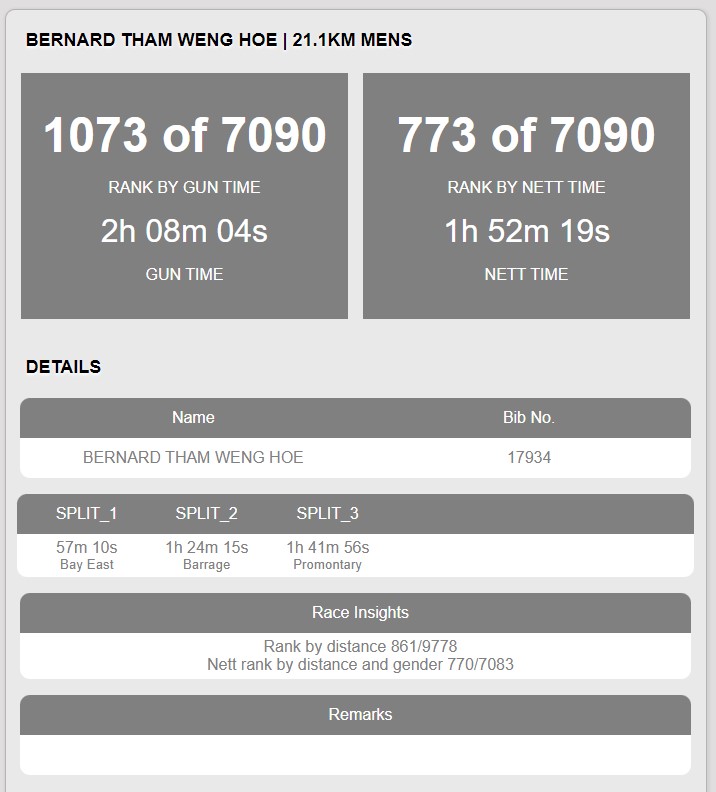The image size is (716, 792).
Task: Click the Bib No. column header
Action: (529, 417)
